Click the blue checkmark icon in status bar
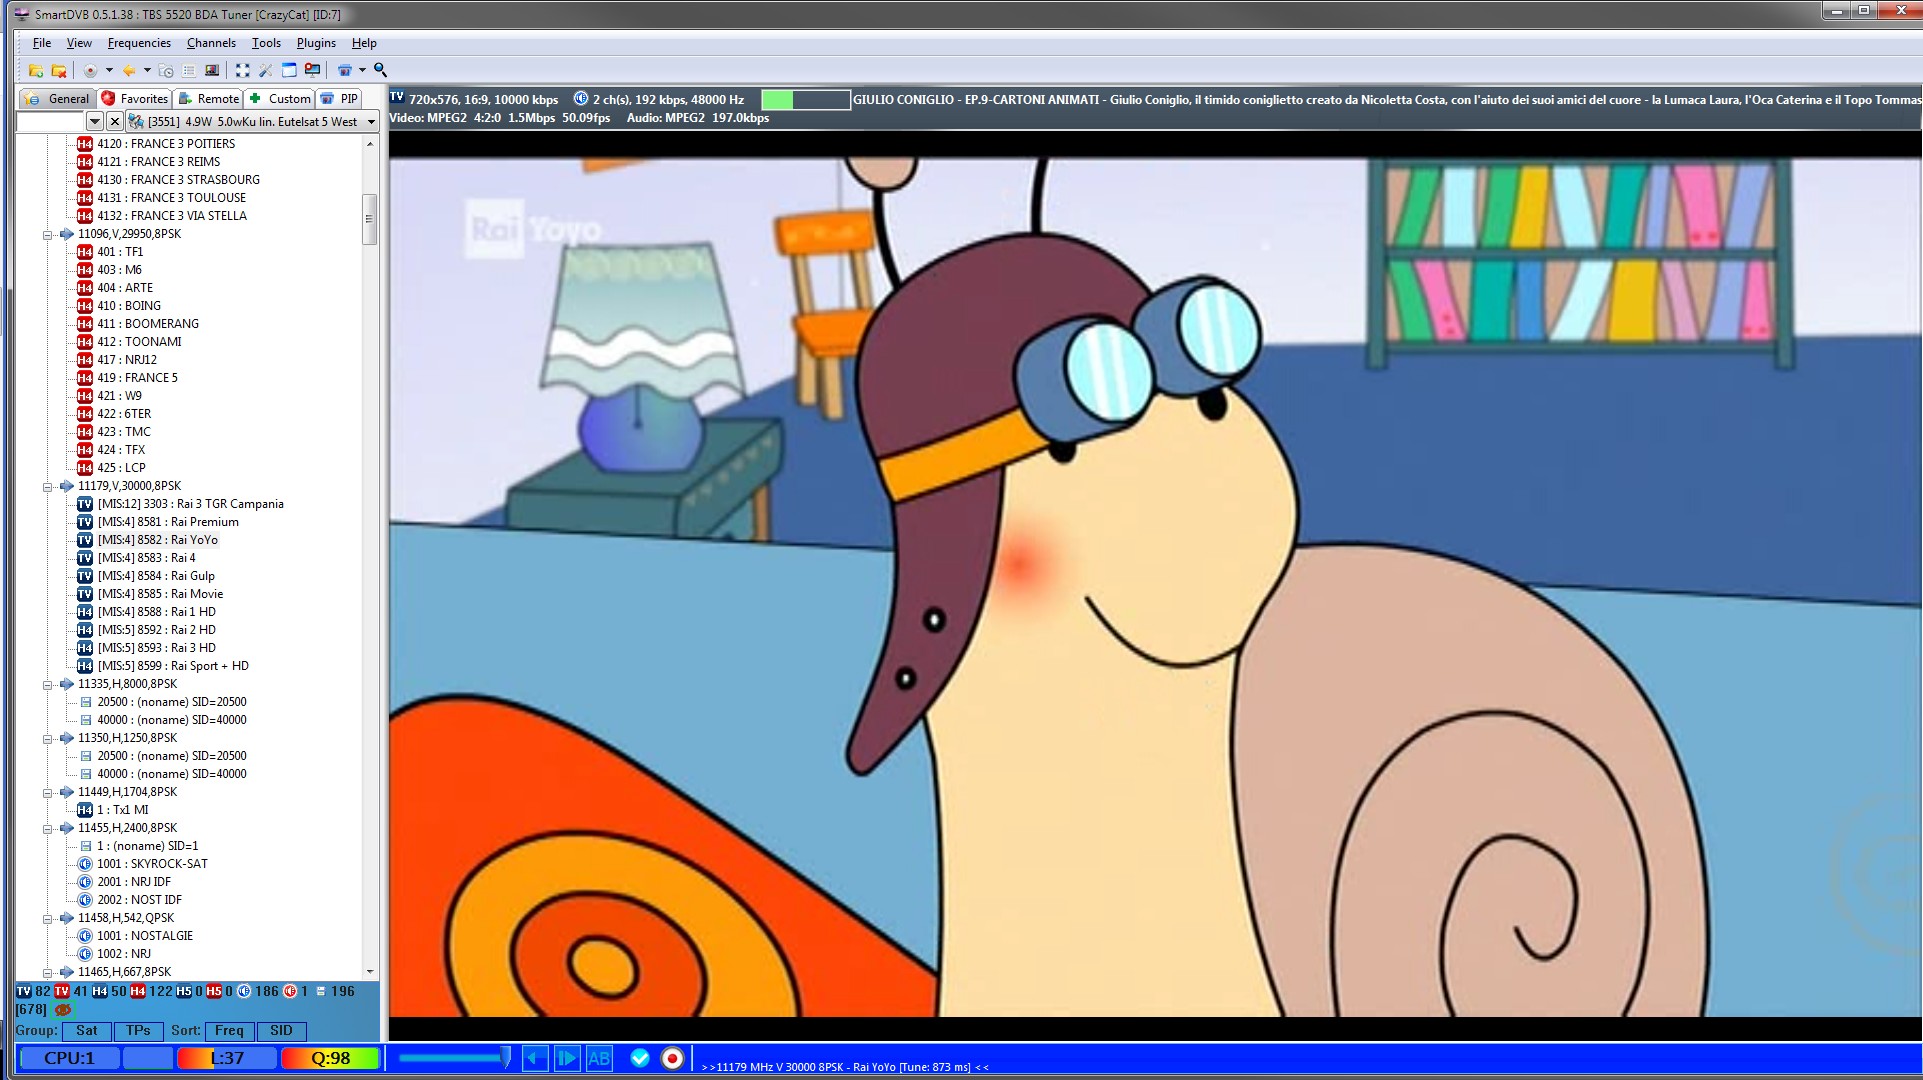Viewport: 1923px width, 1080px height. 640,1058
